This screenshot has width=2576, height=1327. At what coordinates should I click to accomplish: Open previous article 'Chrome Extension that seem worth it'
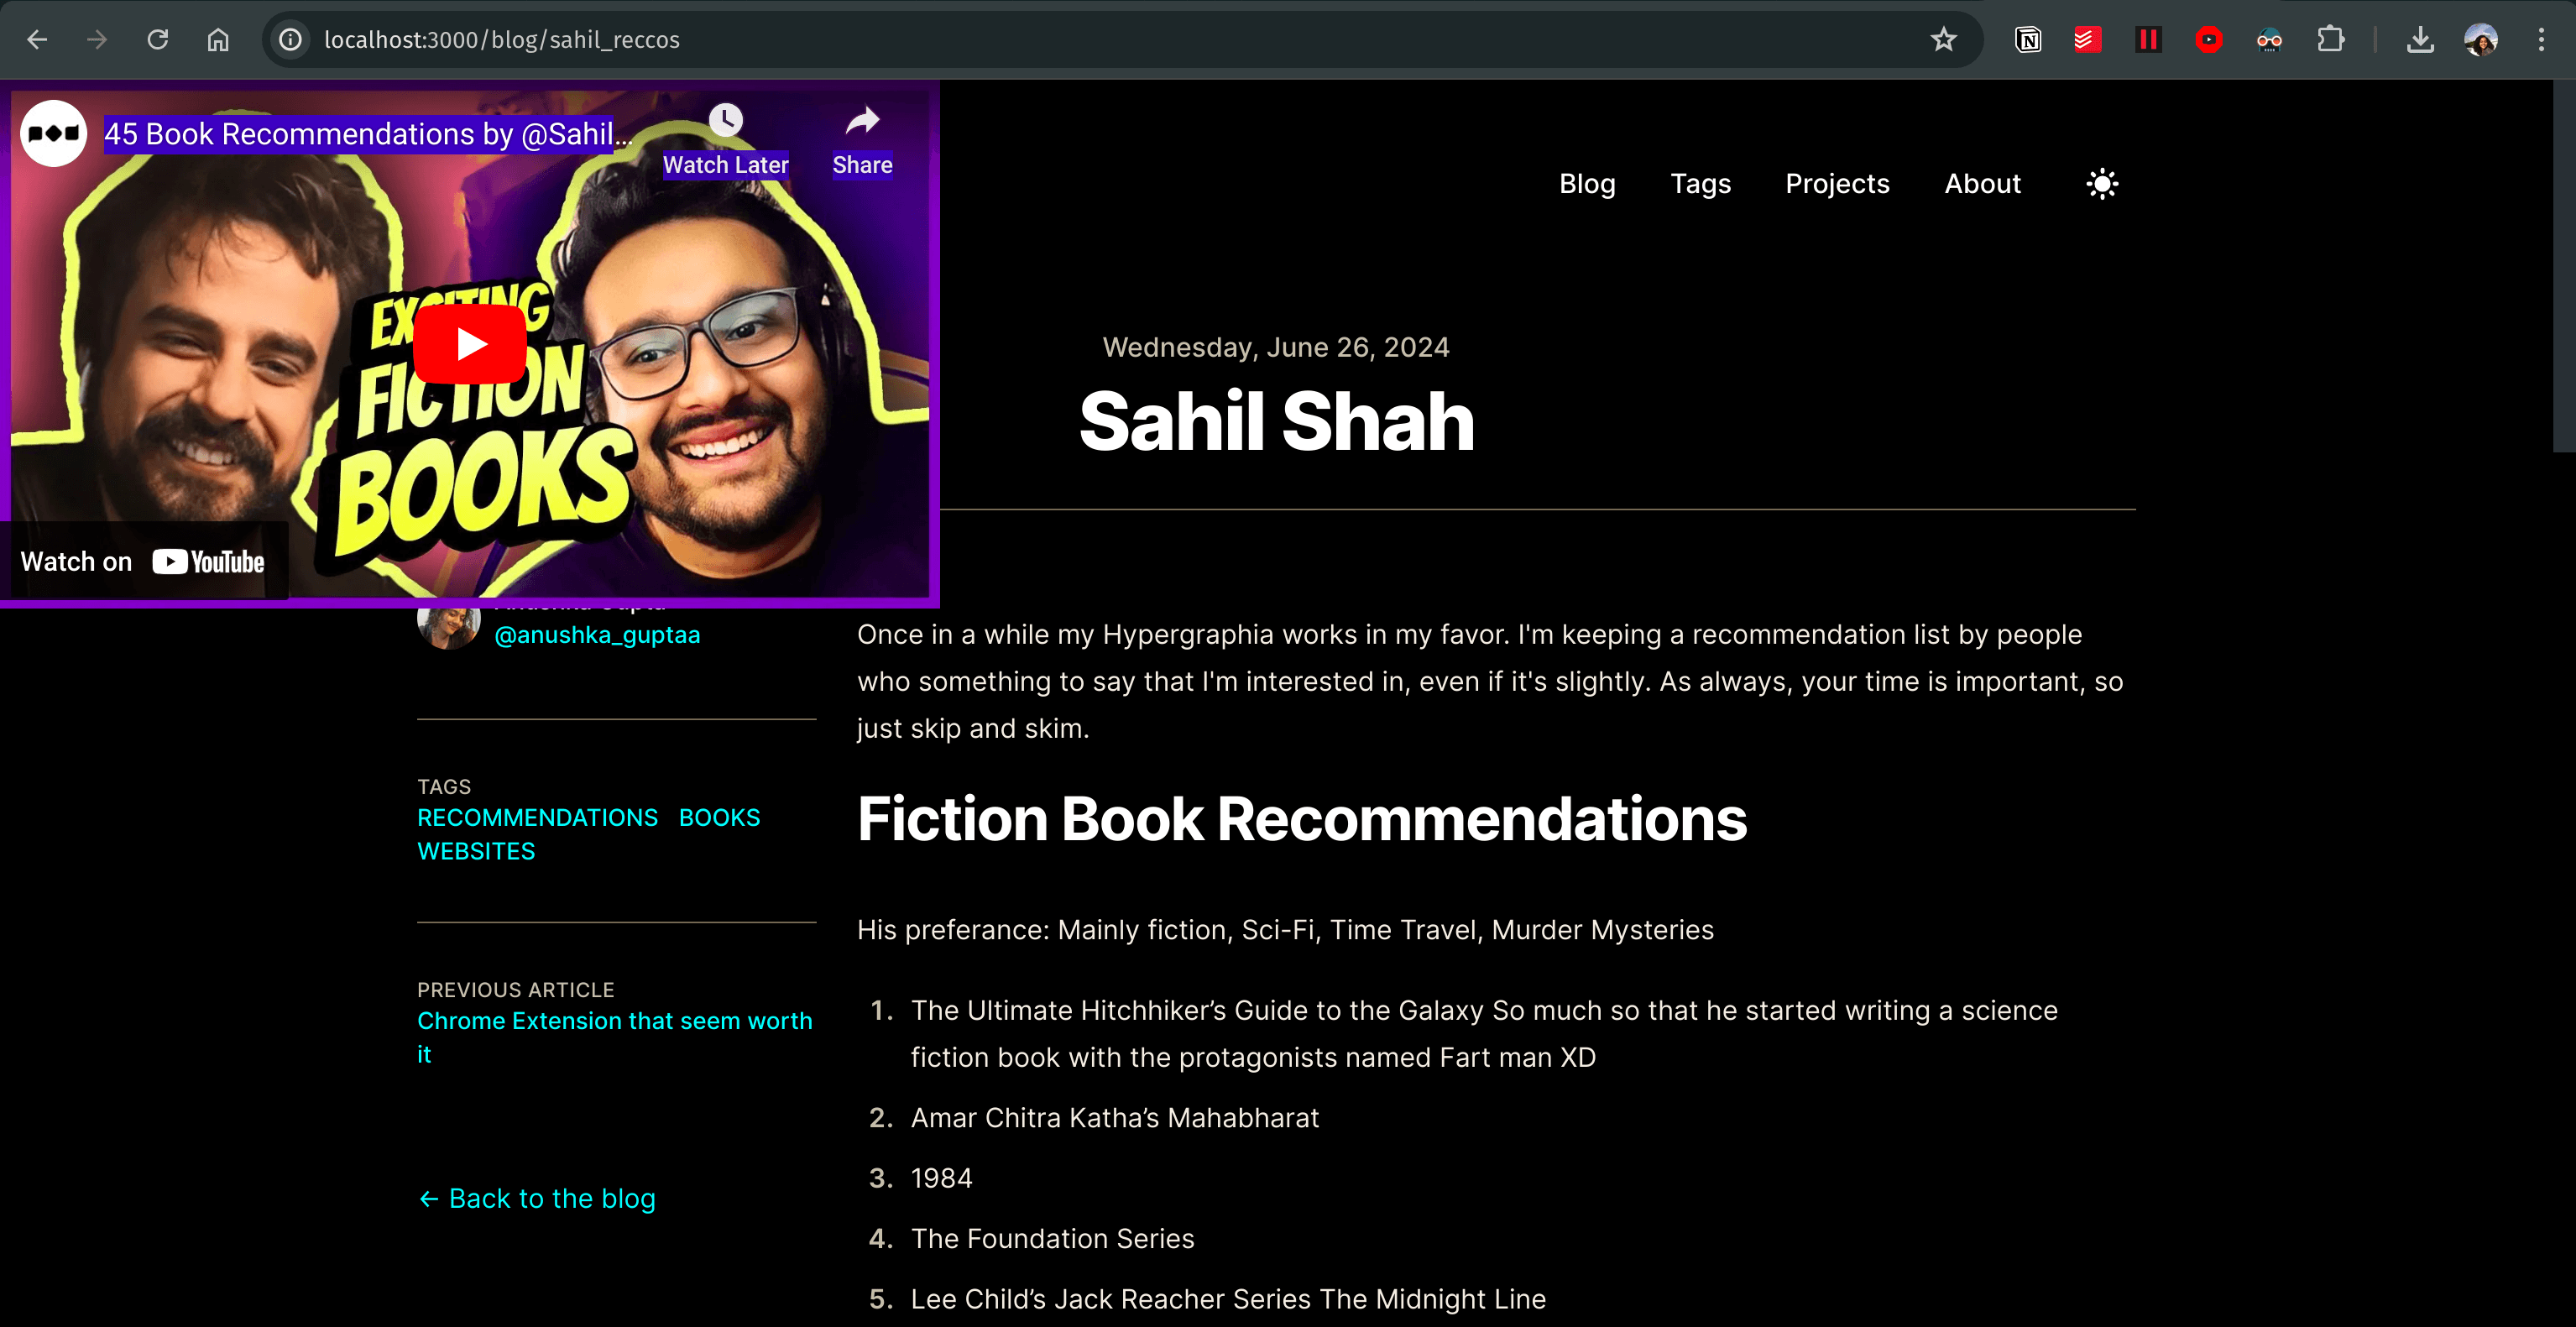coord(614,1038)
